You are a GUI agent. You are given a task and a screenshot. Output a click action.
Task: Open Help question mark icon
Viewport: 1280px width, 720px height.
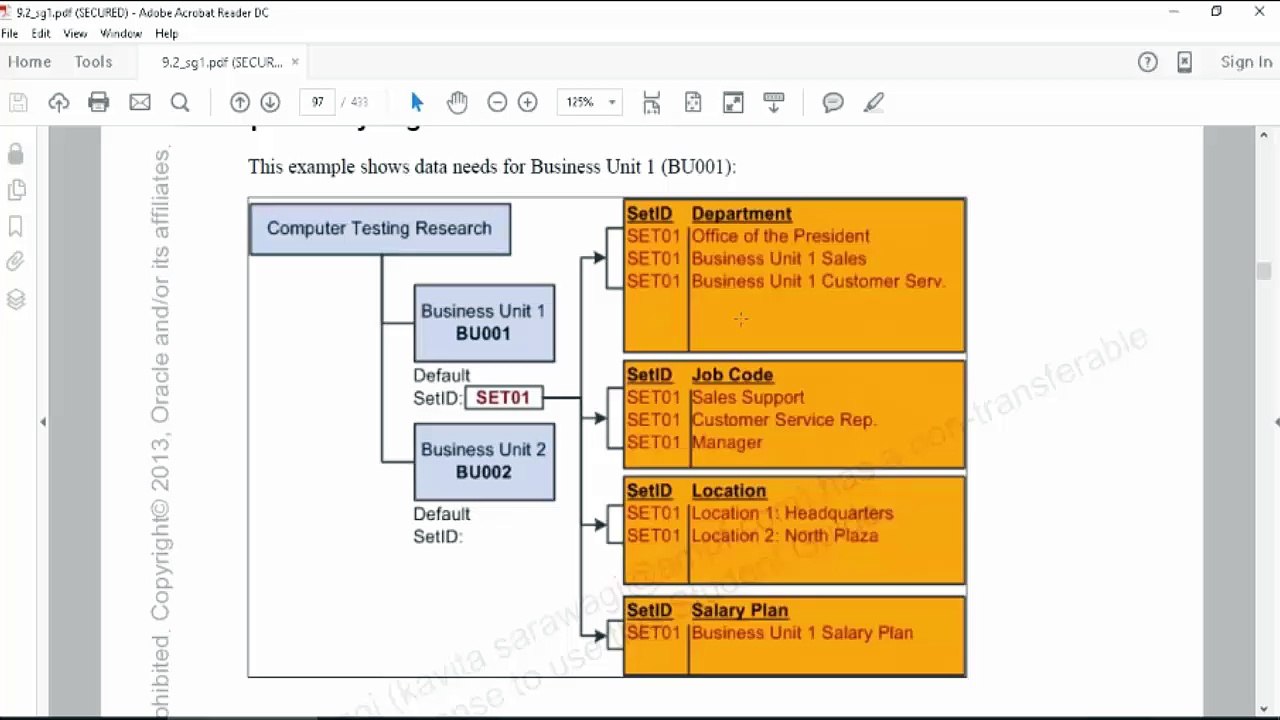point(1148,62)
